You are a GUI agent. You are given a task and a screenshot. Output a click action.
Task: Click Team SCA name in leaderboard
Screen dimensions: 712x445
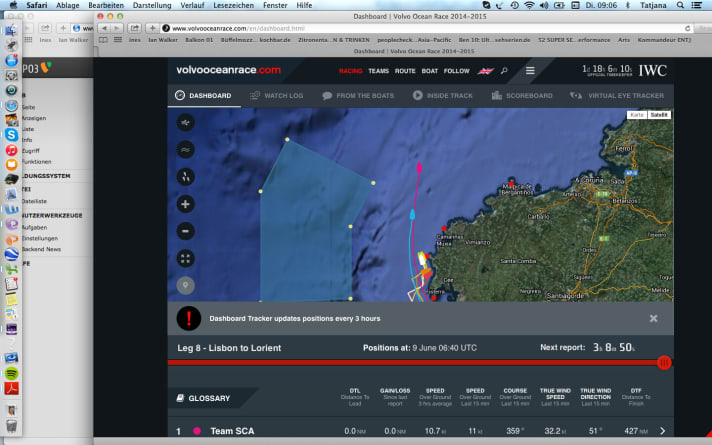coord(232,431)
